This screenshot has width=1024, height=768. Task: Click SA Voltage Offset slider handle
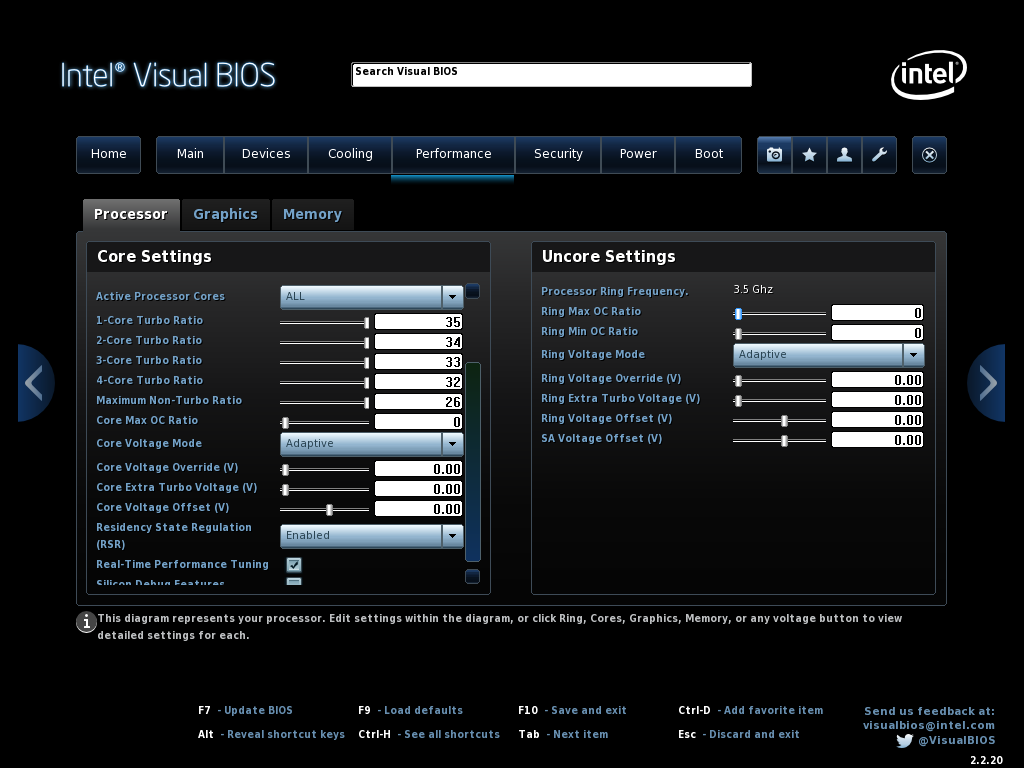tap(784, 441)
